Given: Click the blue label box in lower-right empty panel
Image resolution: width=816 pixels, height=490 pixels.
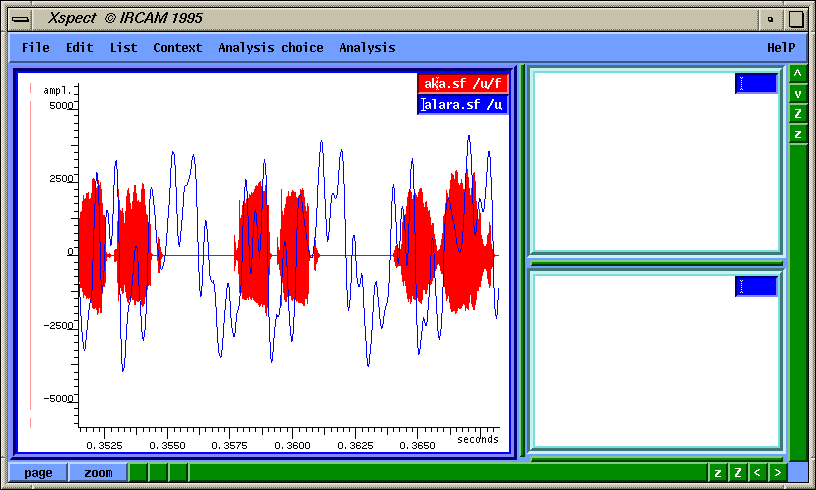Looking at the screenshot, I should [756, 287].
